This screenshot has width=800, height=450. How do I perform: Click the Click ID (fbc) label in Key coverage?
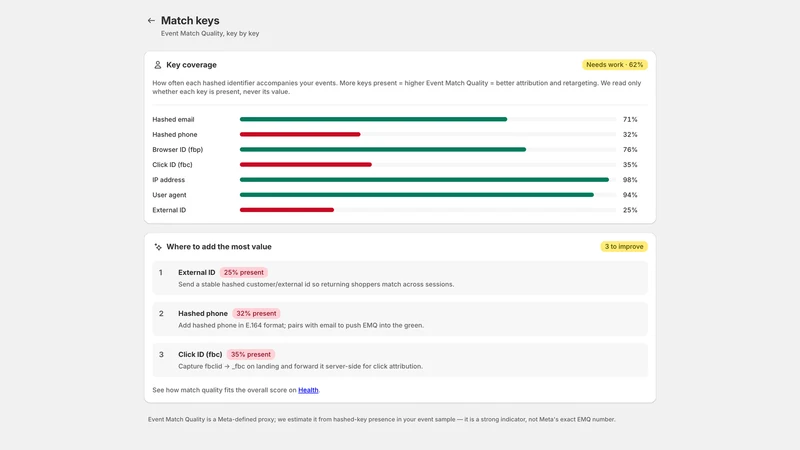point(172,165)
